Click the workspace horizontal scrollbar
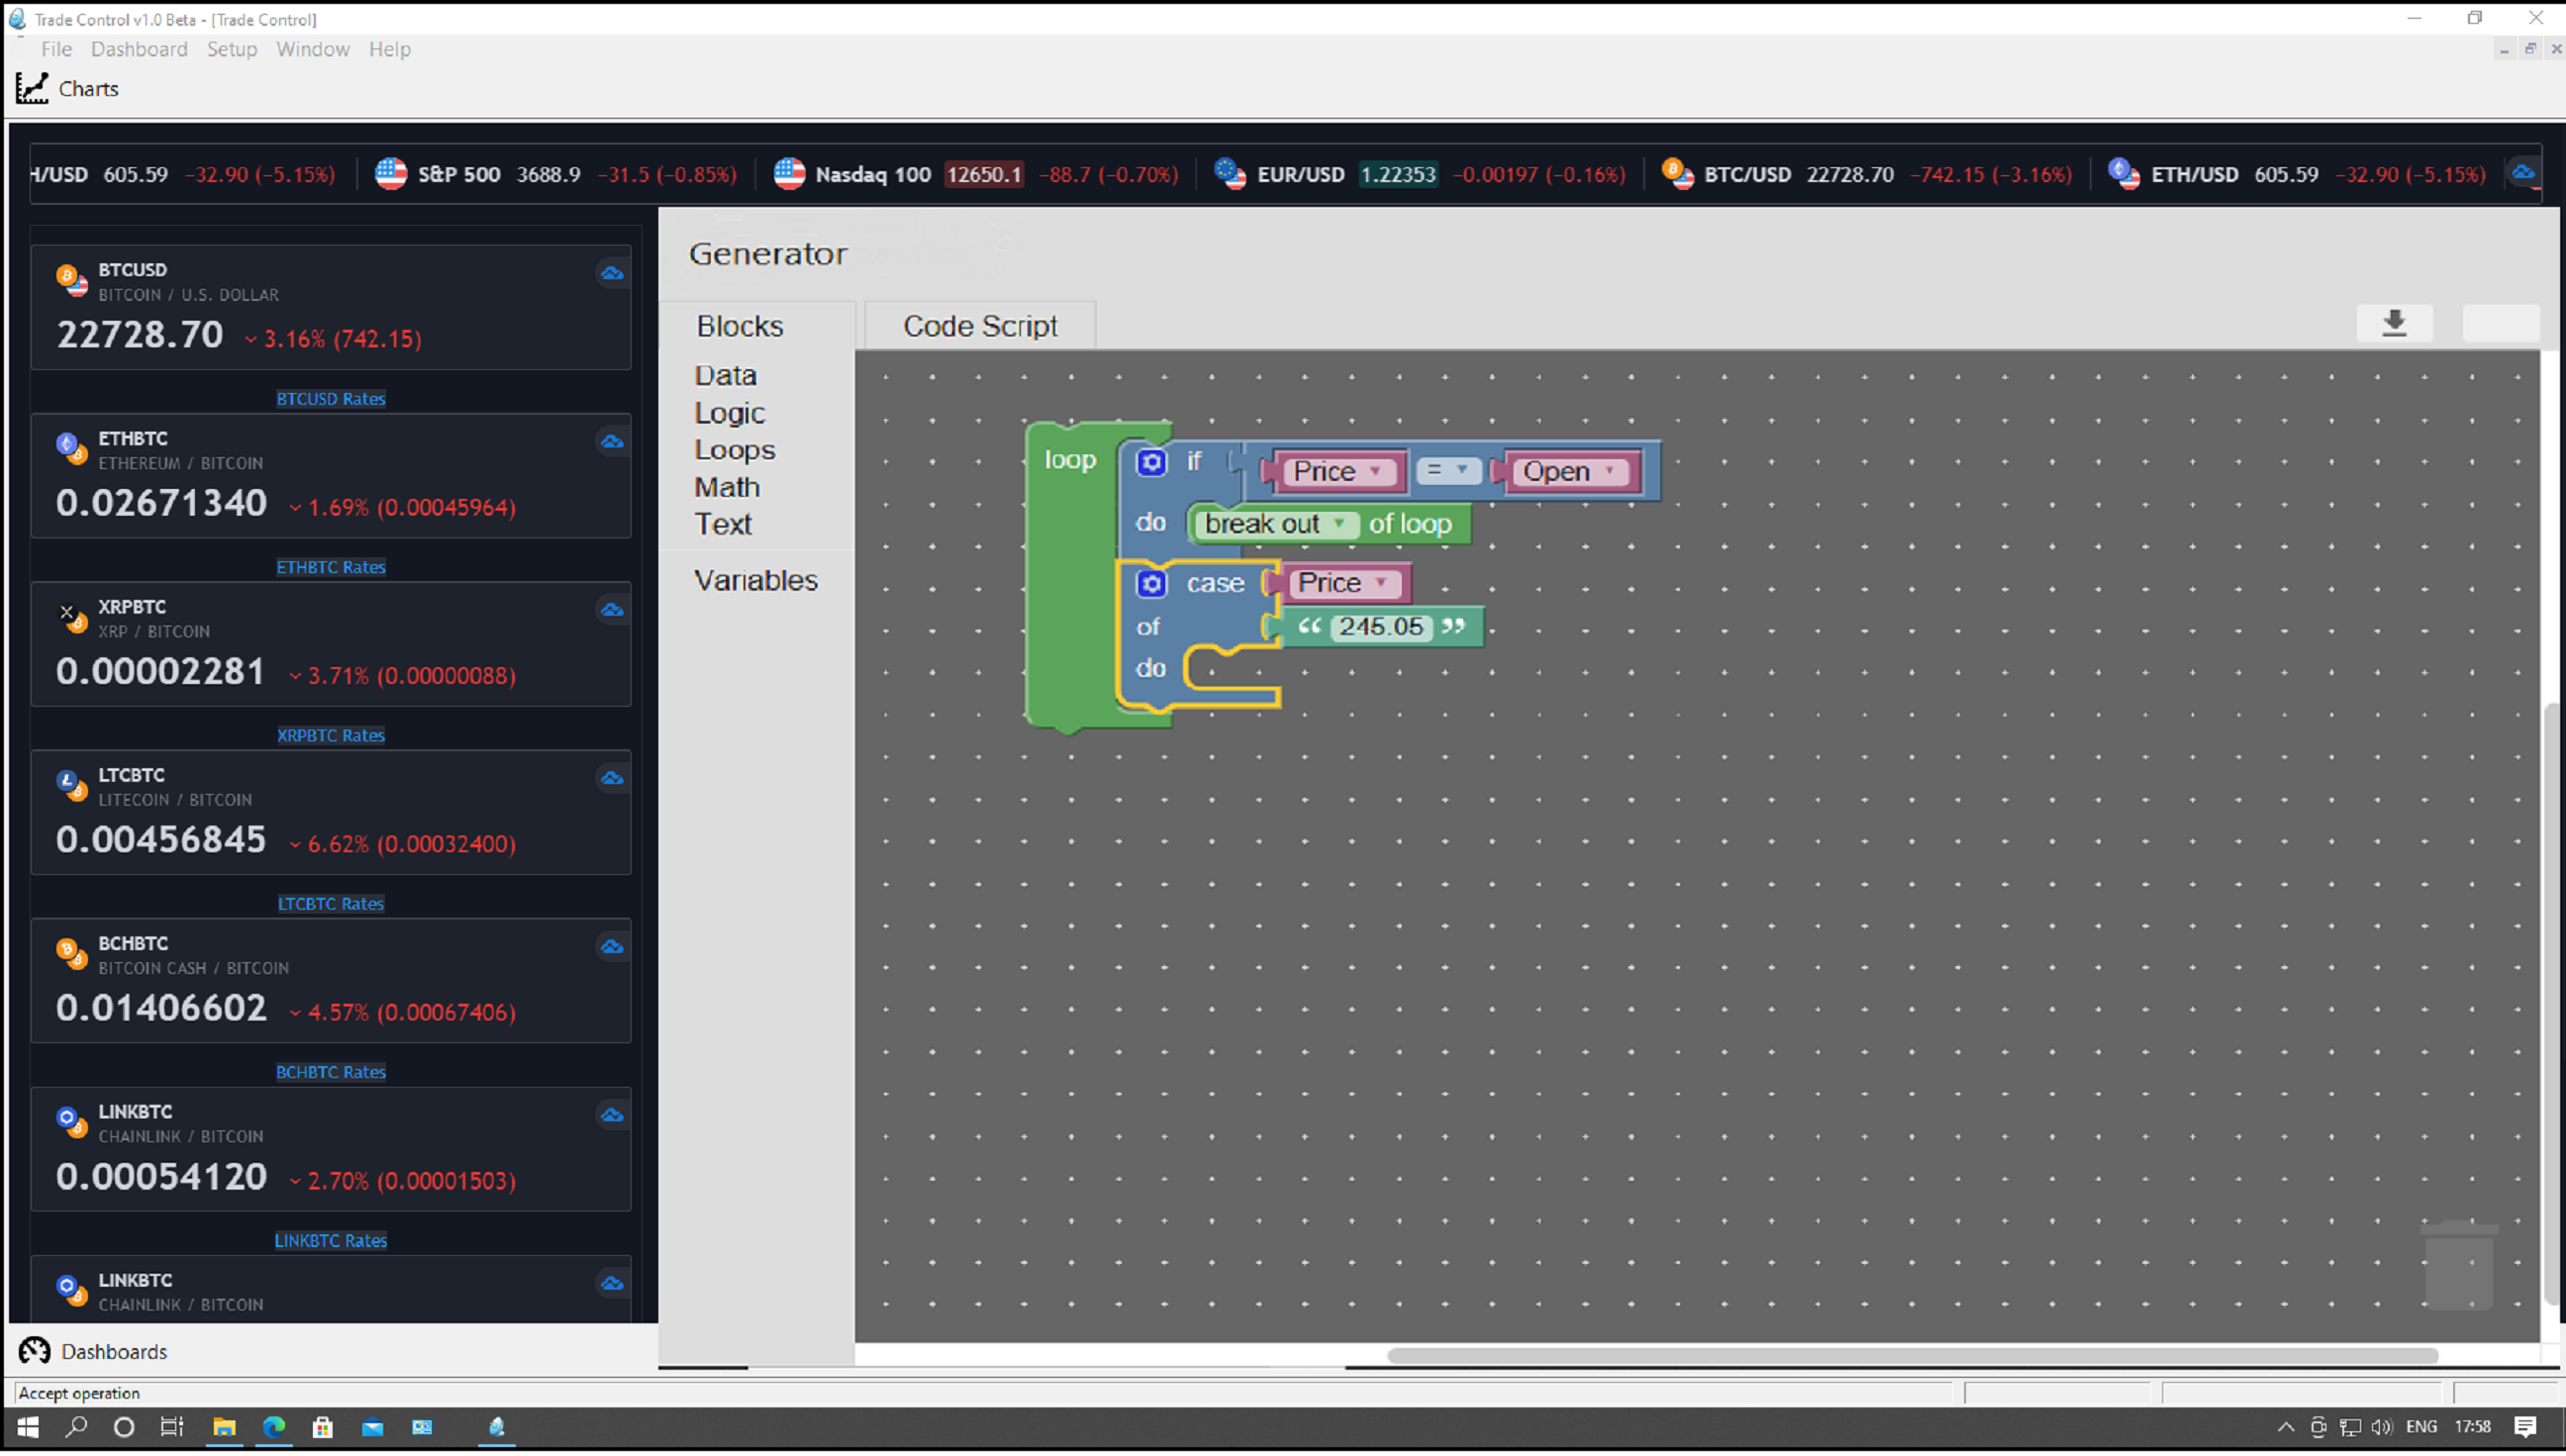2566x1456 pixels. (1912, 1356)
